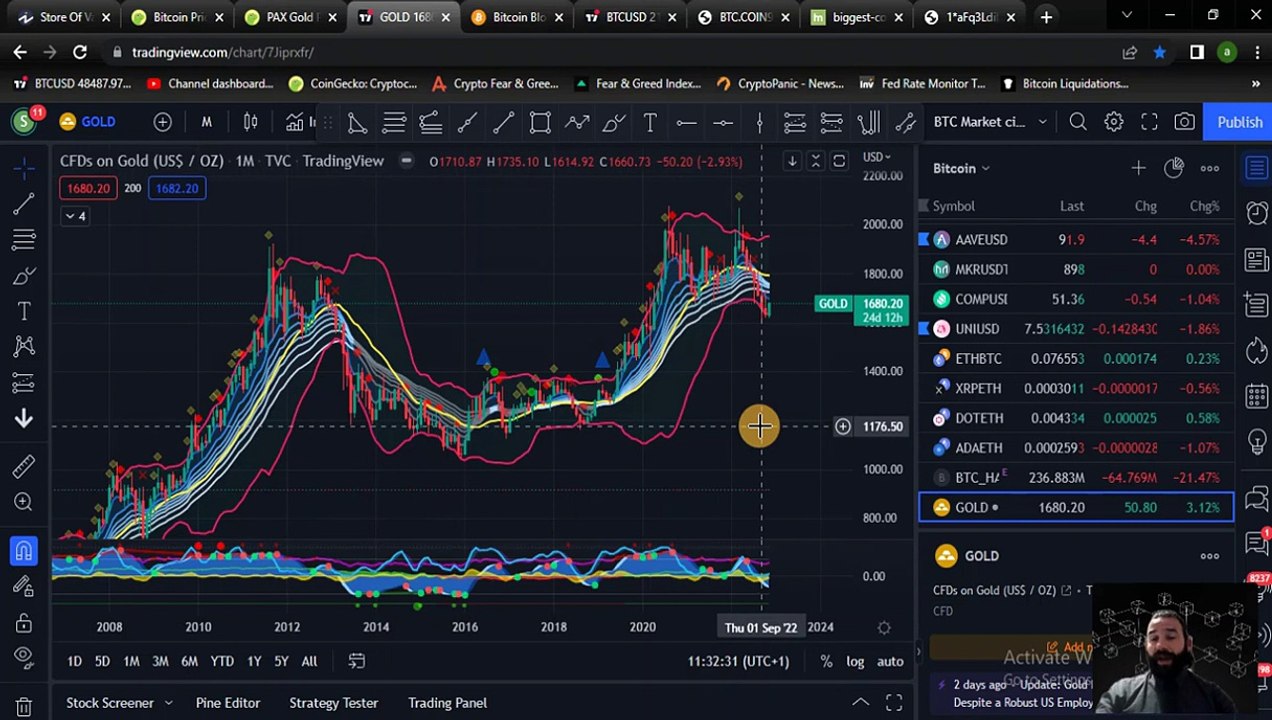Image resolution: width=1272 pixels, height=720 pixels.
Task: Select the AAVEUSD watchlist row
Action: tap(1076, 240)
